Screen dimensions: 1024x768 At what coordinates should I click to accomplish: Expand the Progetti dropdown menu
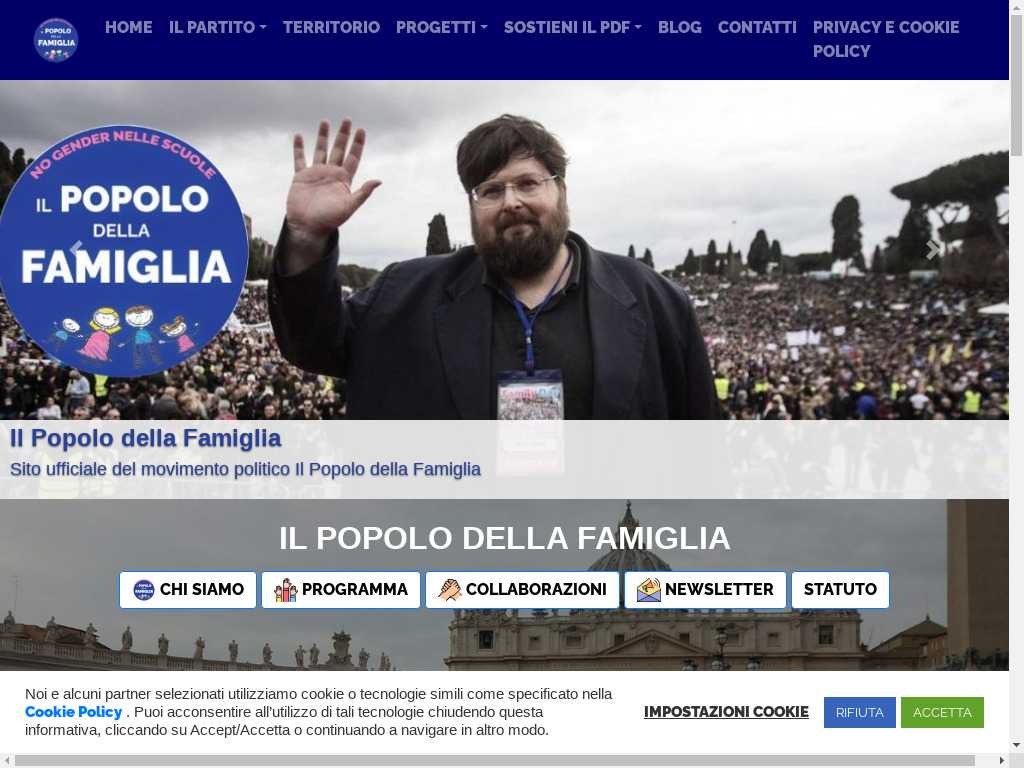441,27
